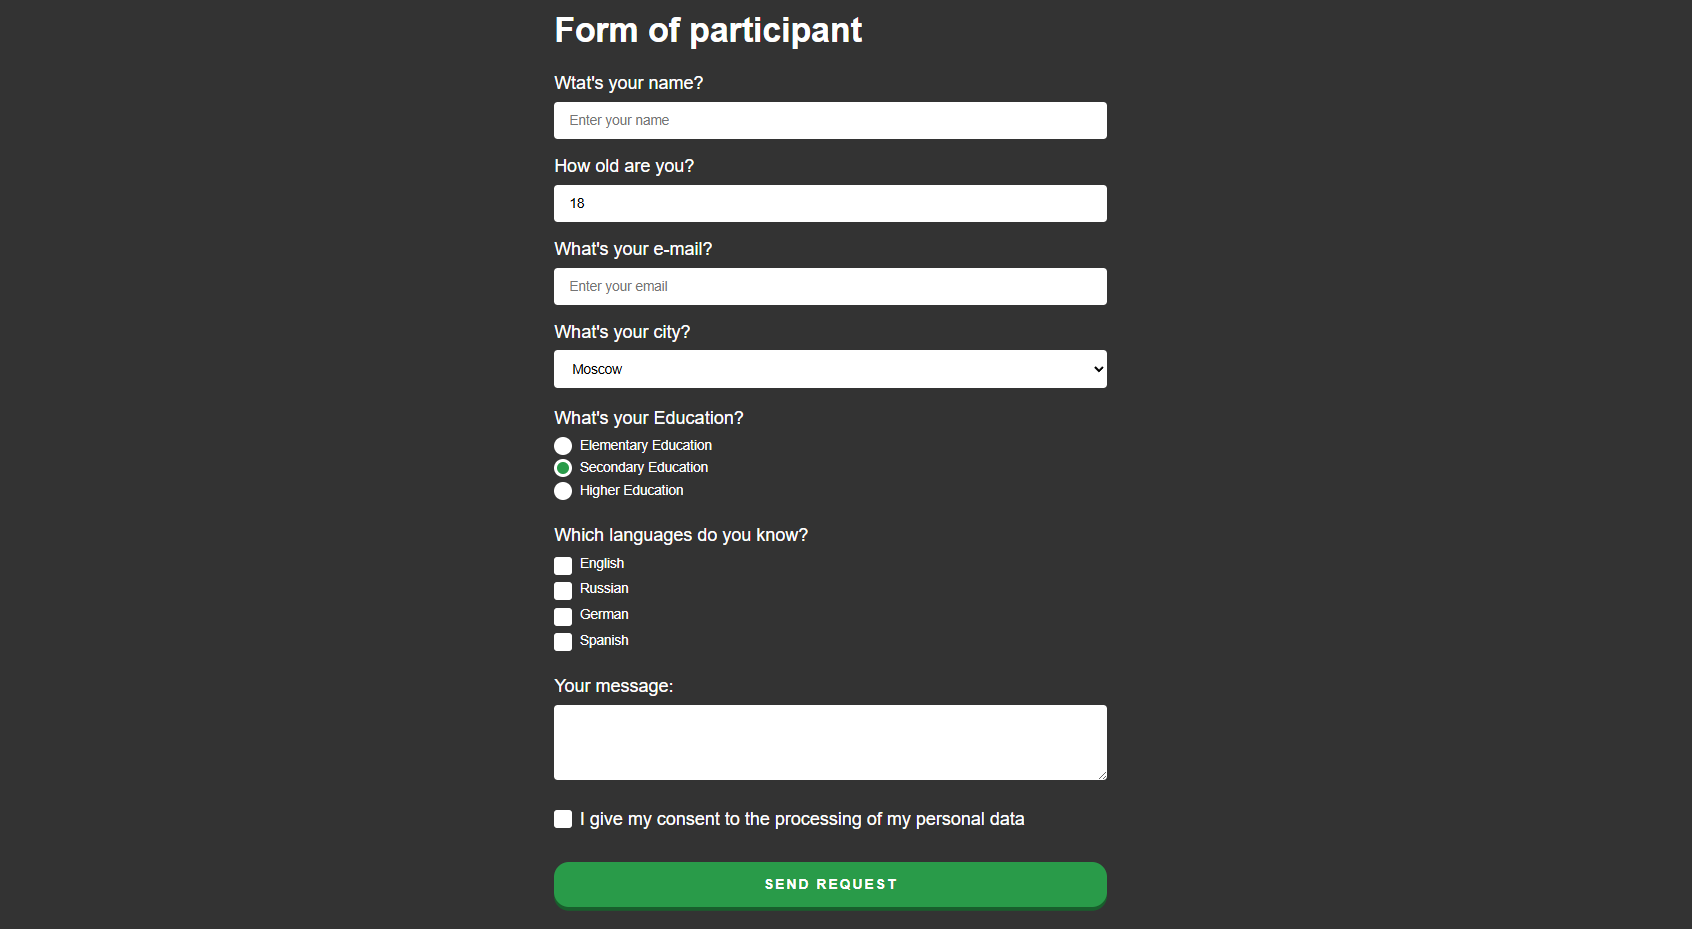
Task: Enable the German language checkbox
Action: 563,617
